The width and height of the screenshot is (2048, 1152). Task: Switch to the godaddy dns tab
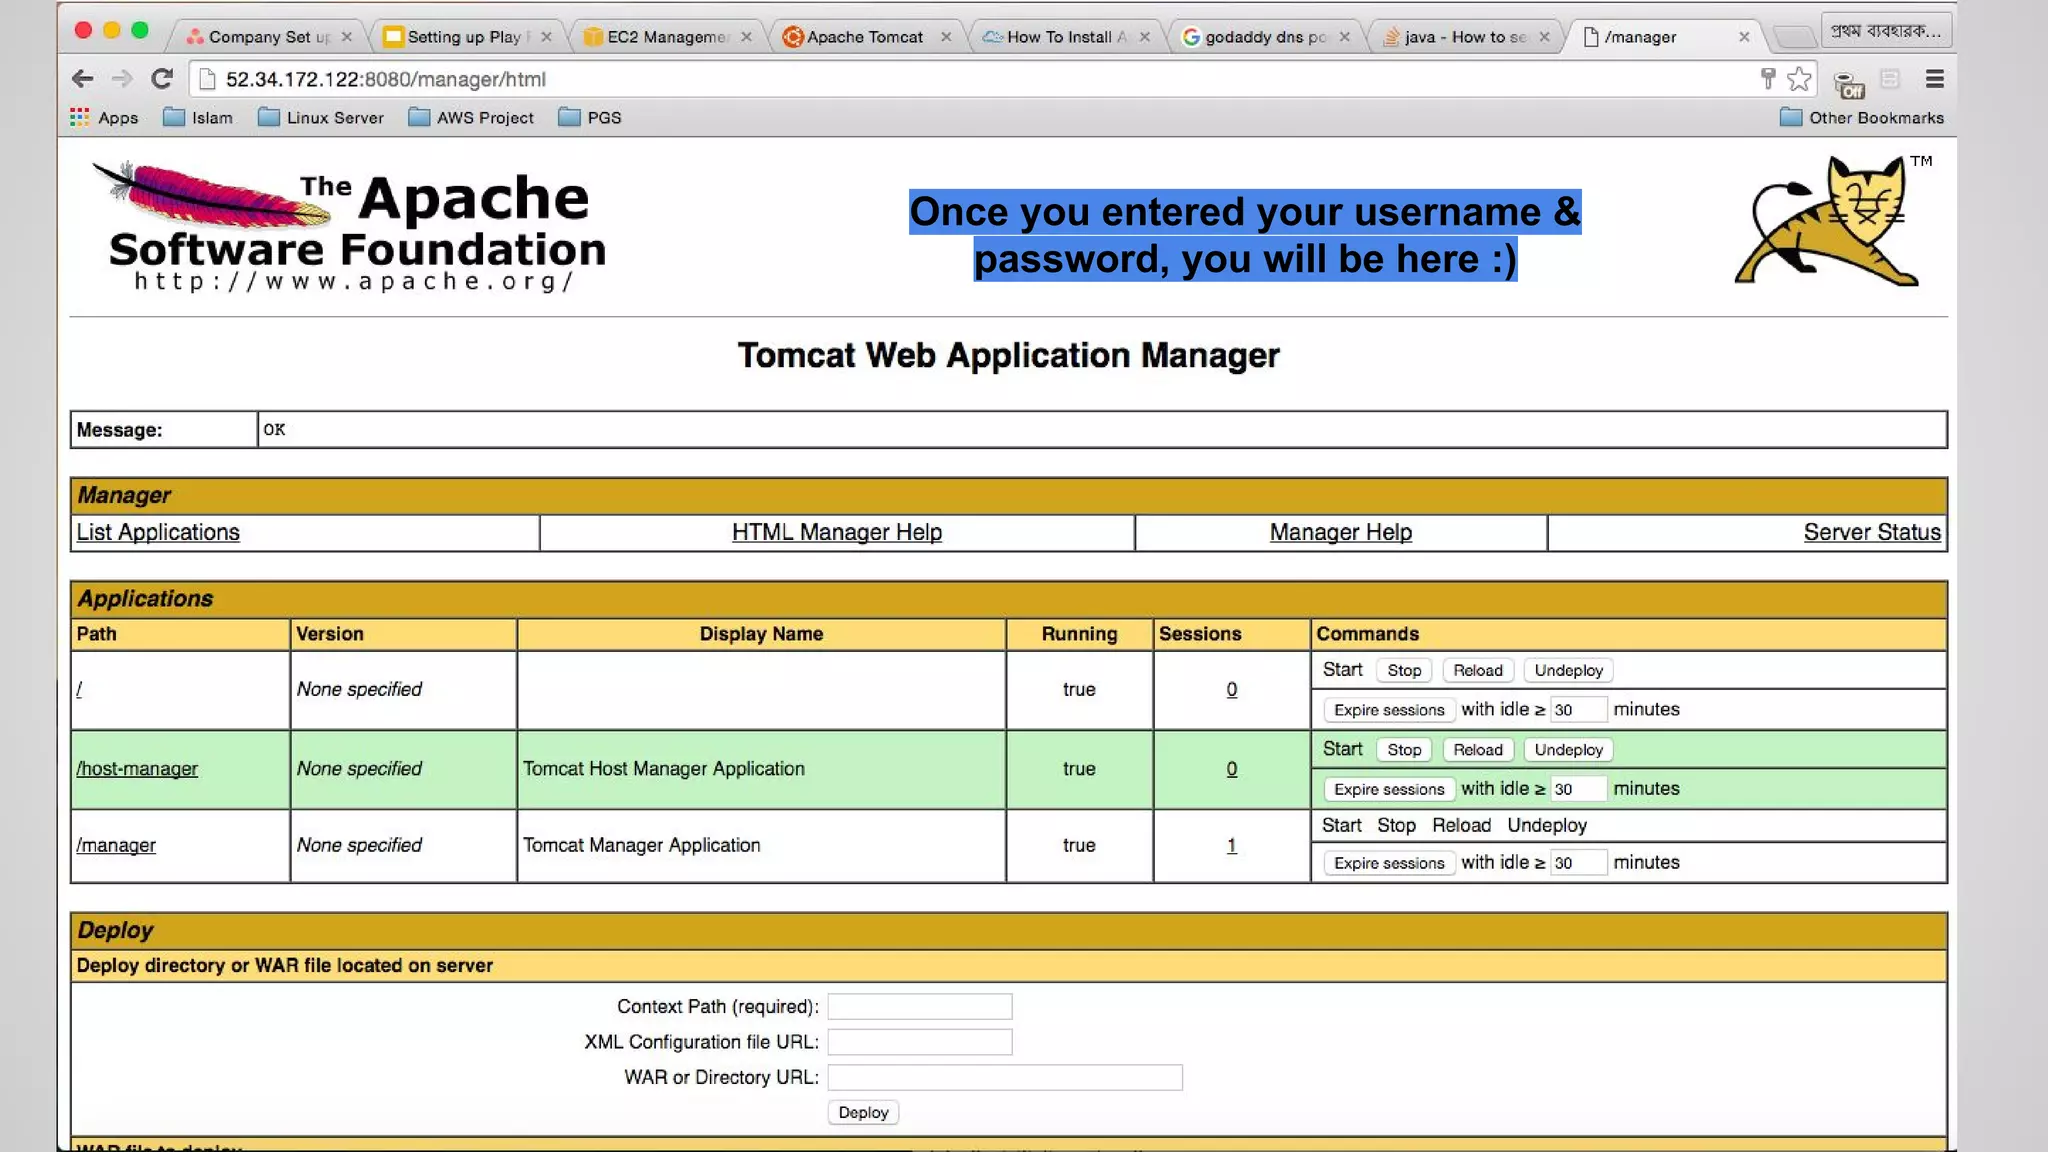[1264, 37]
